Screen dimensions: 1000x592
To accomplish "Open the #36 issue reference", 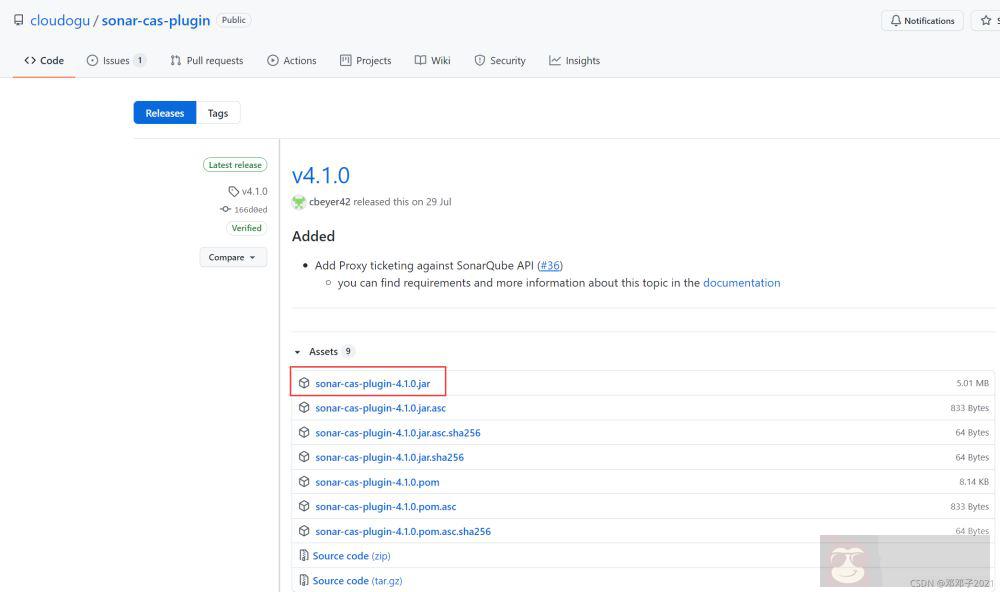I will [549, 266].
